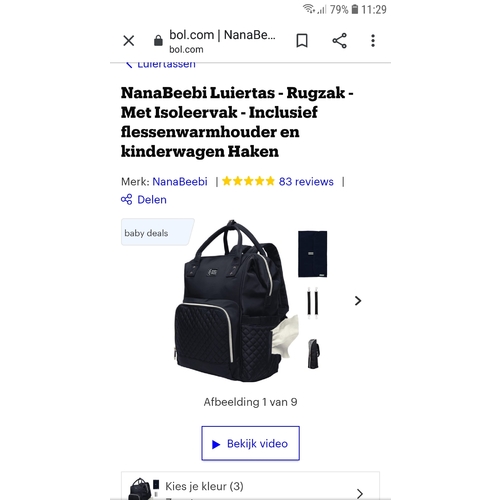Tap the bol.com address bar title
500x500 pixels.
(x=222, y=35)
